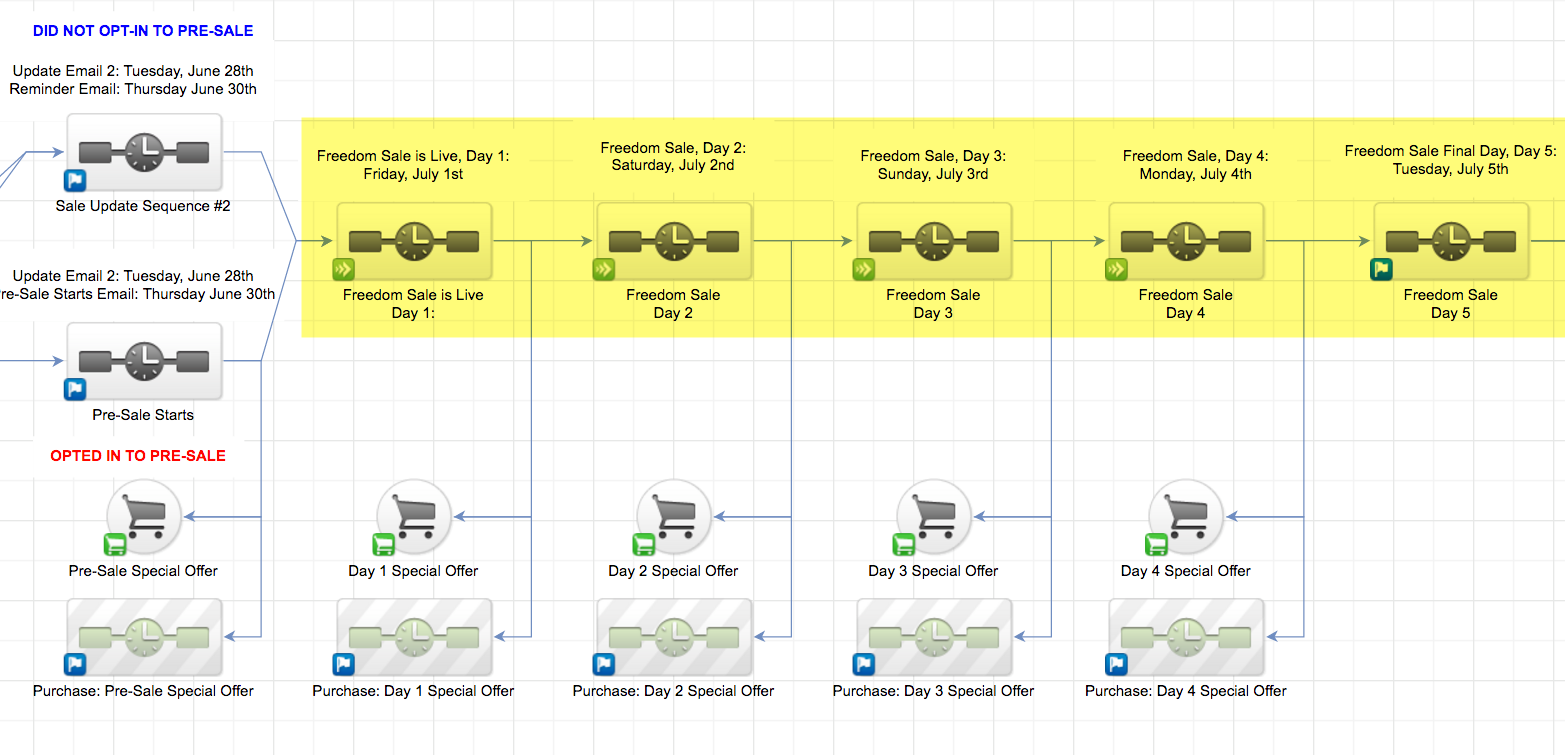1565x755 pixels.
Task: Open the Freedom Sale Day 2 sequence
Action: pyautogui.click(x=674, y=242)
